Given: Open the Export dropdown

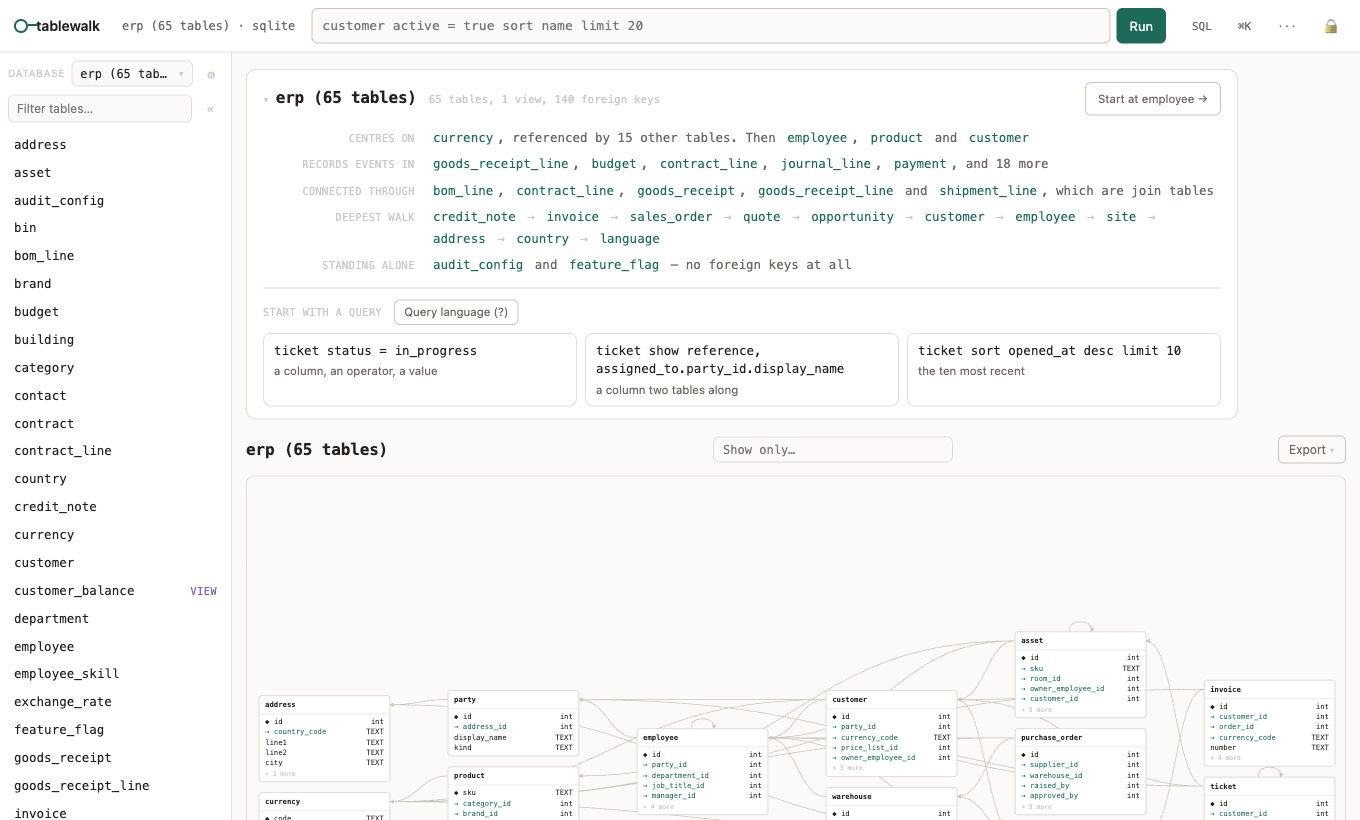Looking at the screenshot, I should 1312,450.
